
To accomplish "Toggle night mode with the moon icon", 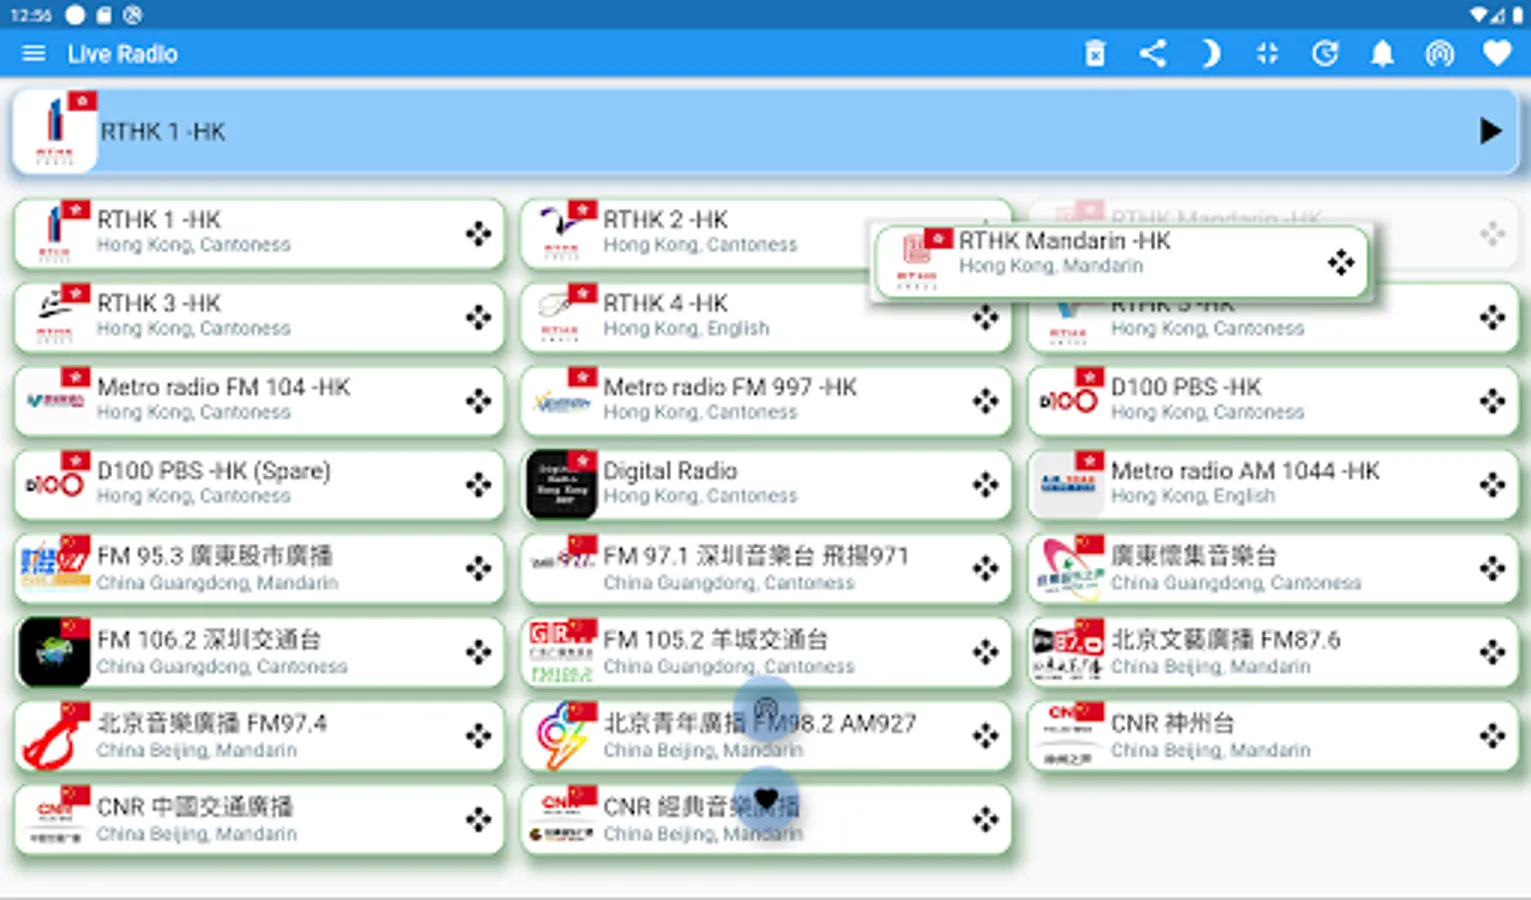I will point(1210,54).
